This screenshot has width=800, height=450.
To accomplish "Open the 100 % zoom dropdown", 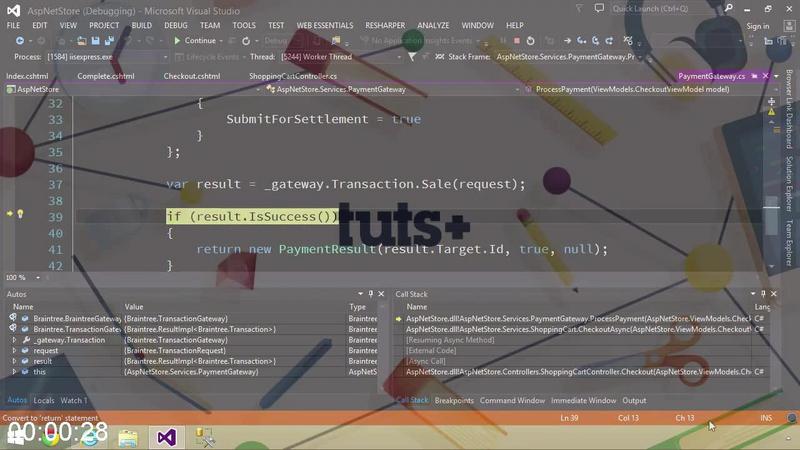I will [38, 278].
